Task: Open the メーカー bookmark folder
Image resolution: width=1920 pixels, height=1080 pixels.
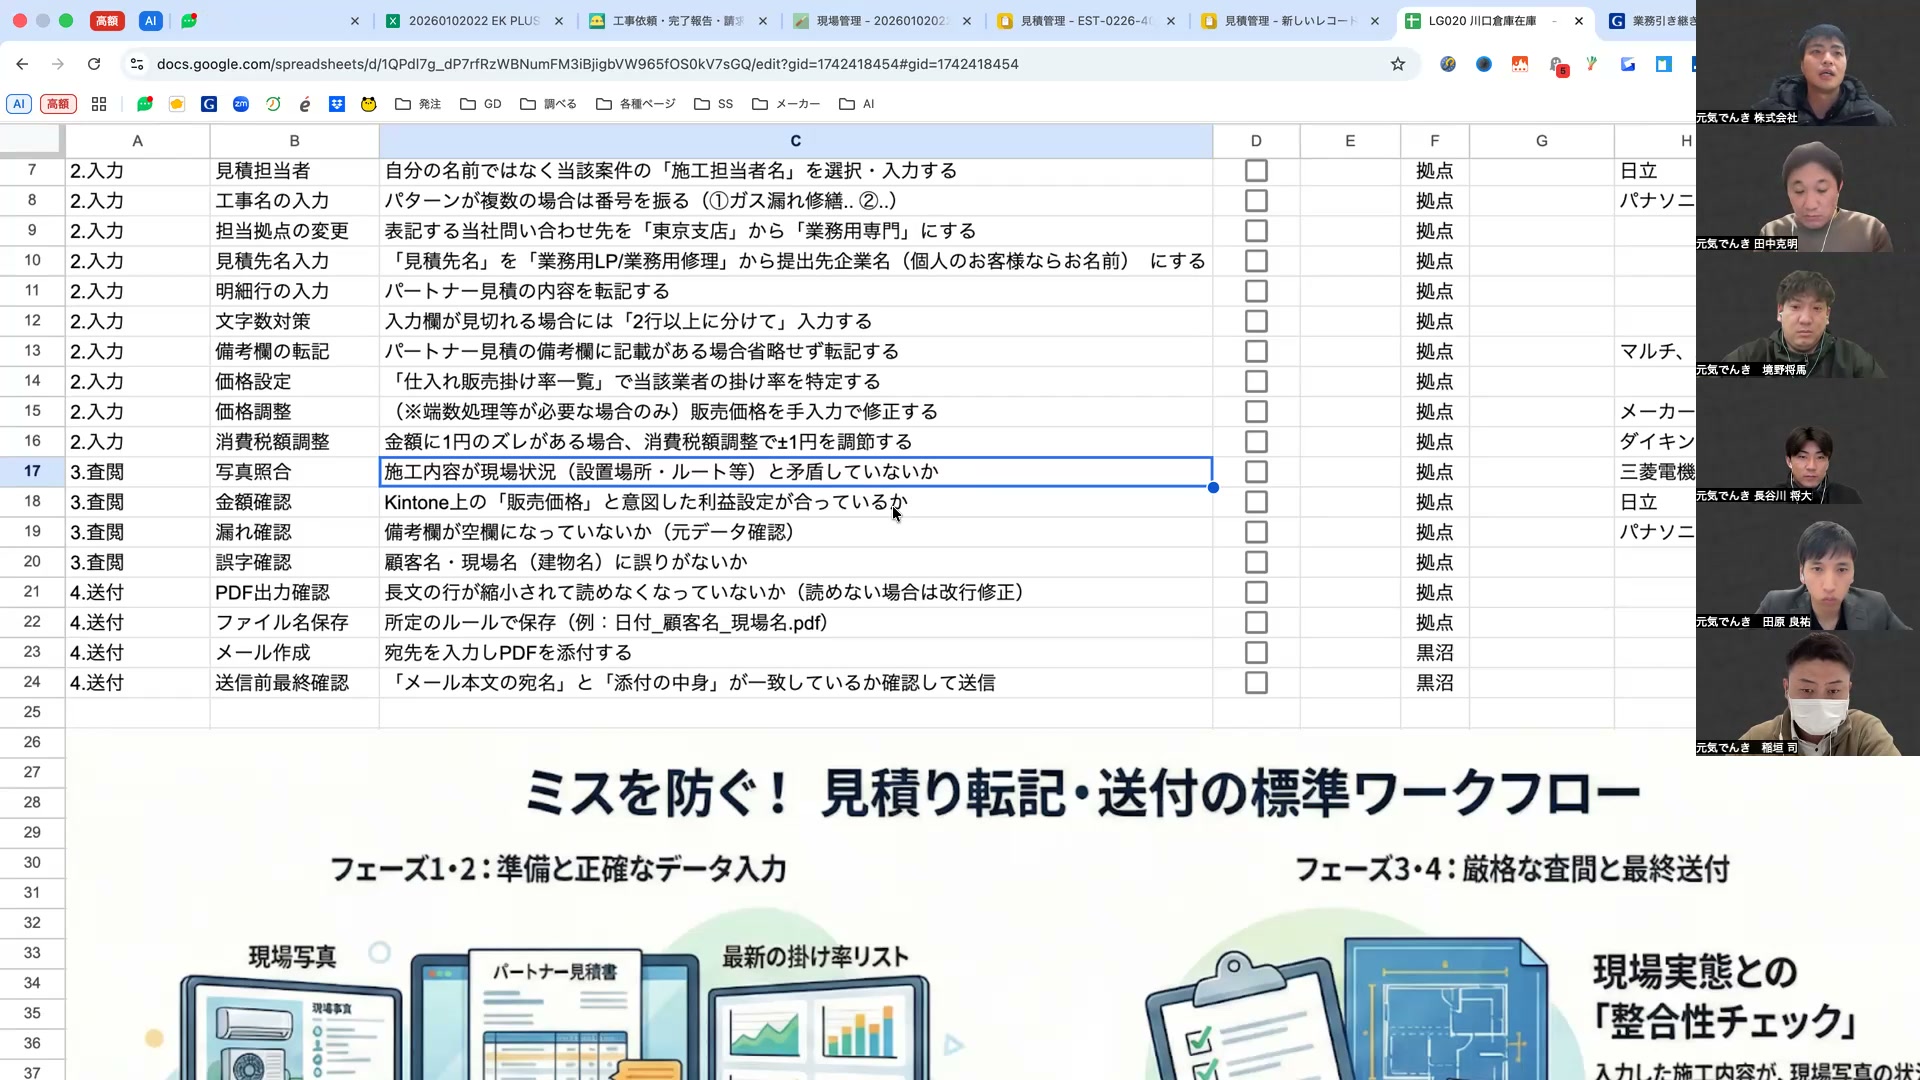Action: coord(786,104)
